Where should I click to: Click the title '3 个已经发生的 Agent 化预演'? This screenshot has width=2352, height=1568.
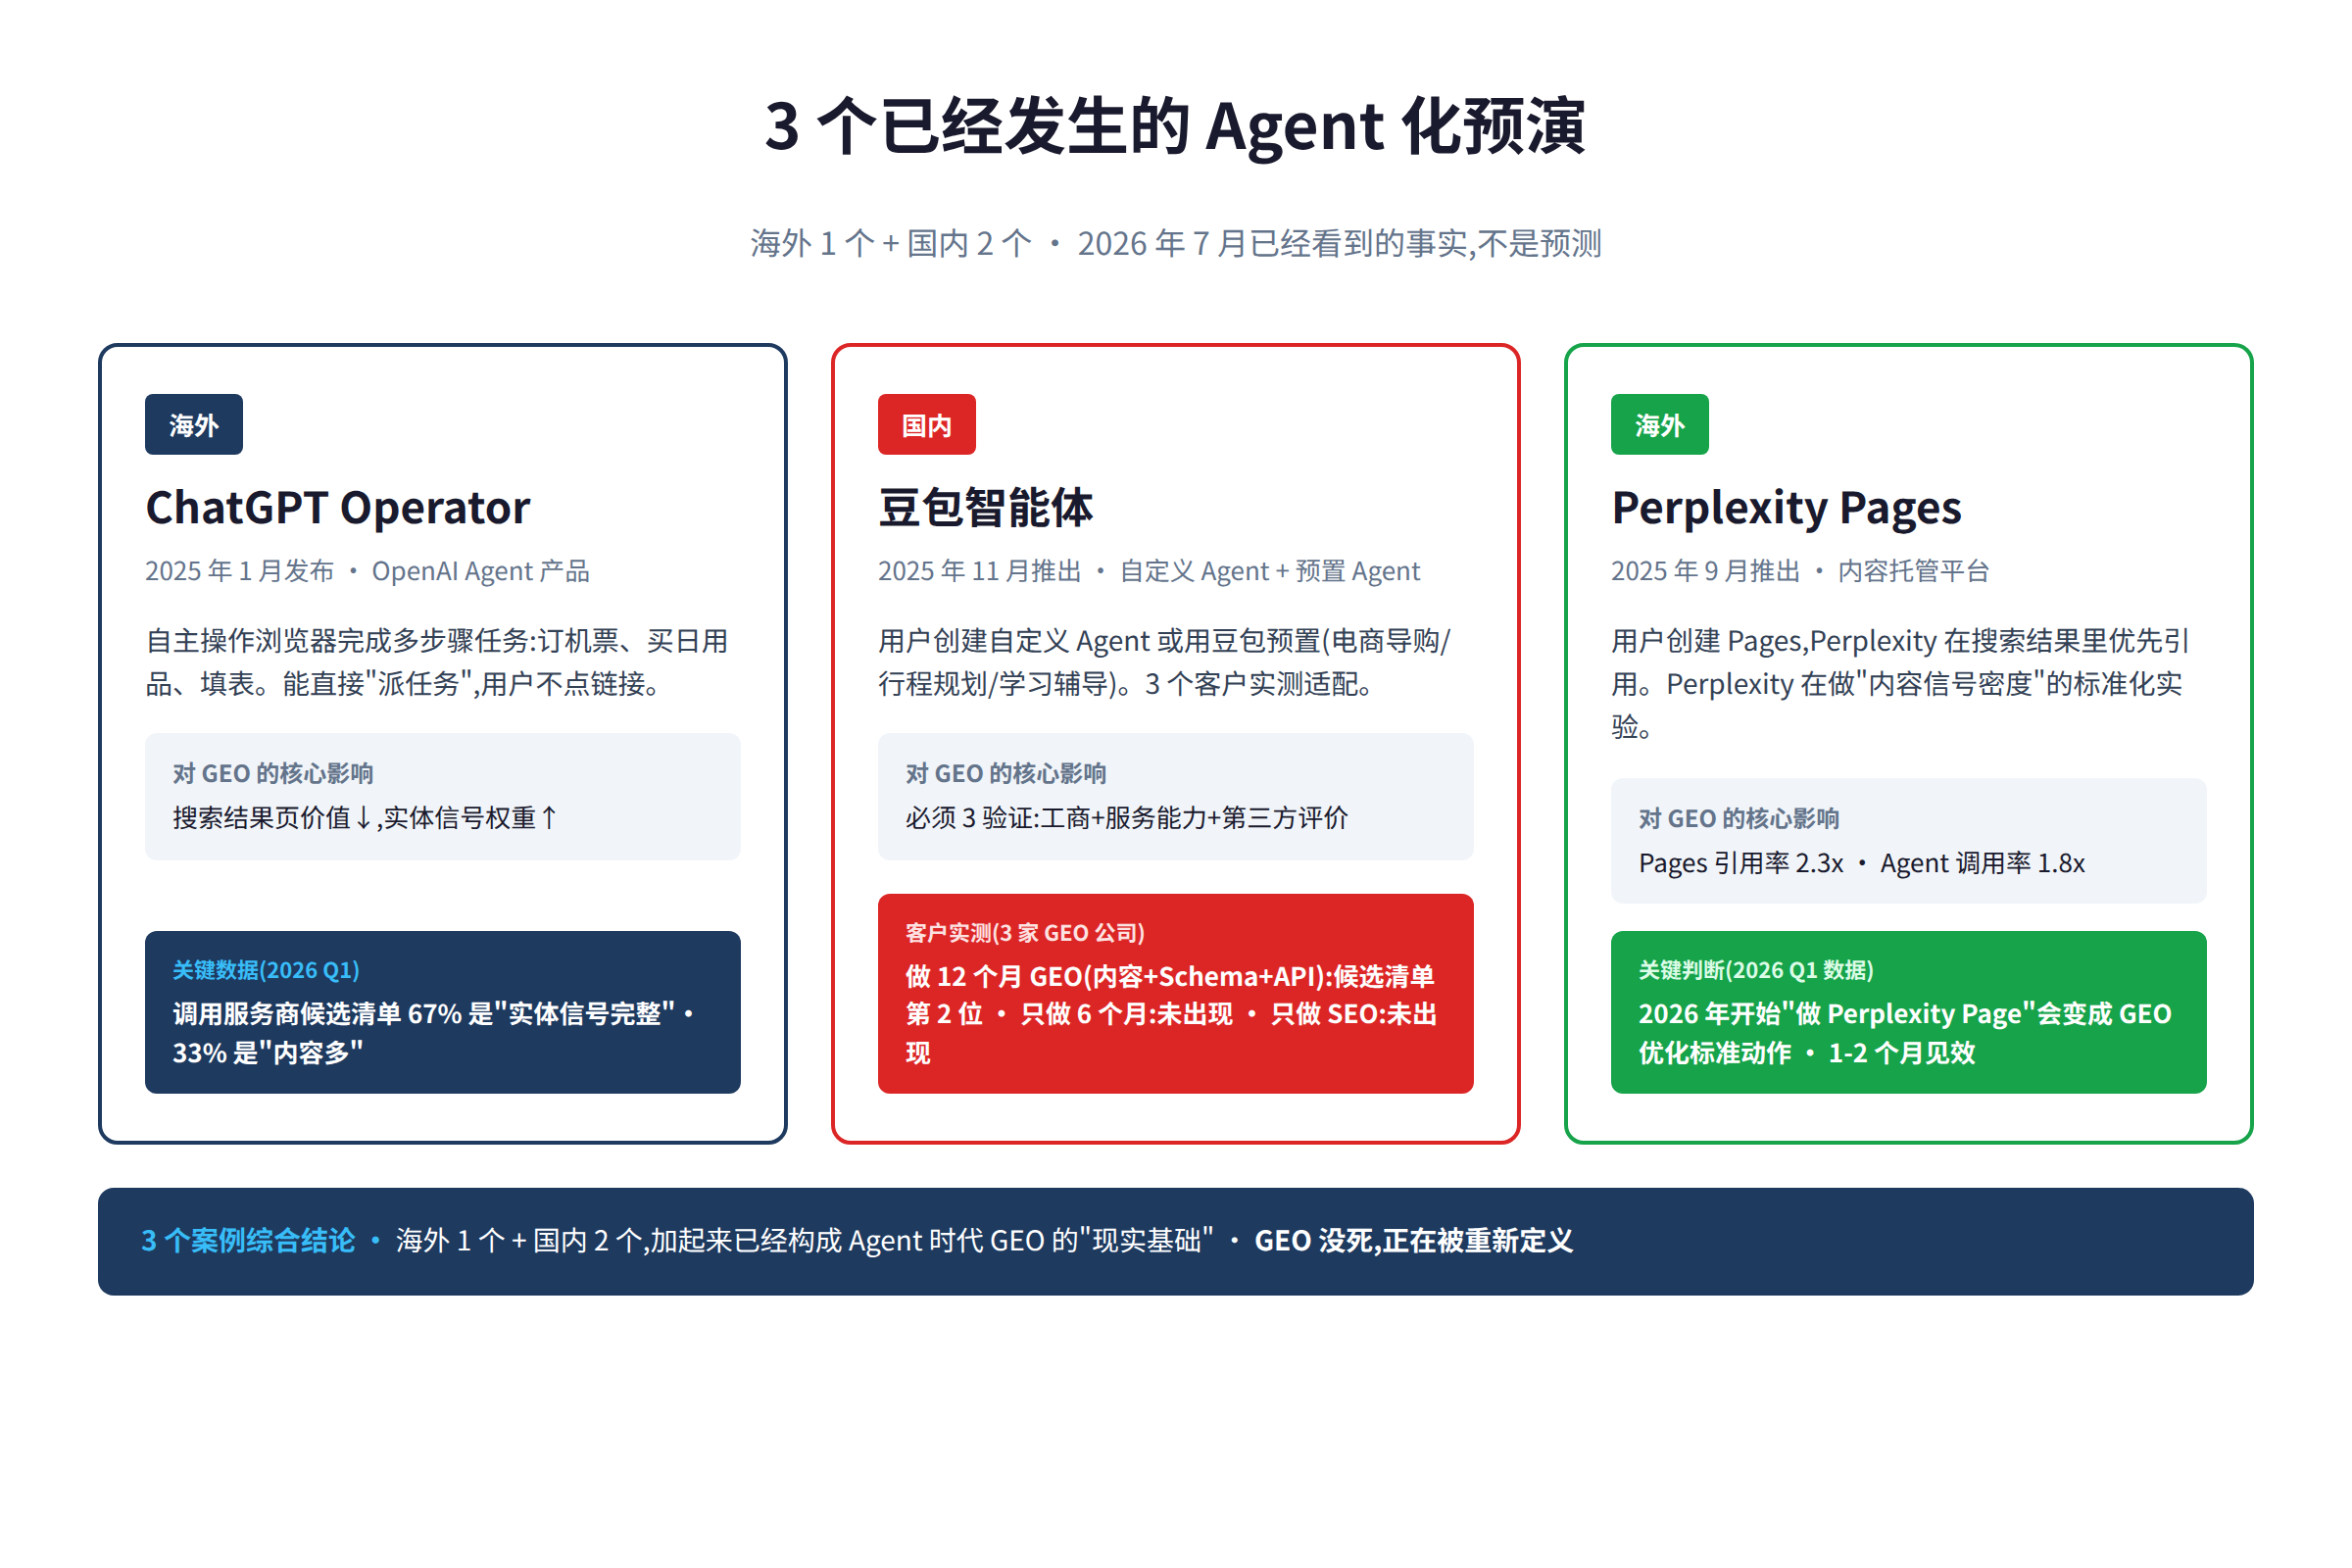click(x=1175, y=127)
